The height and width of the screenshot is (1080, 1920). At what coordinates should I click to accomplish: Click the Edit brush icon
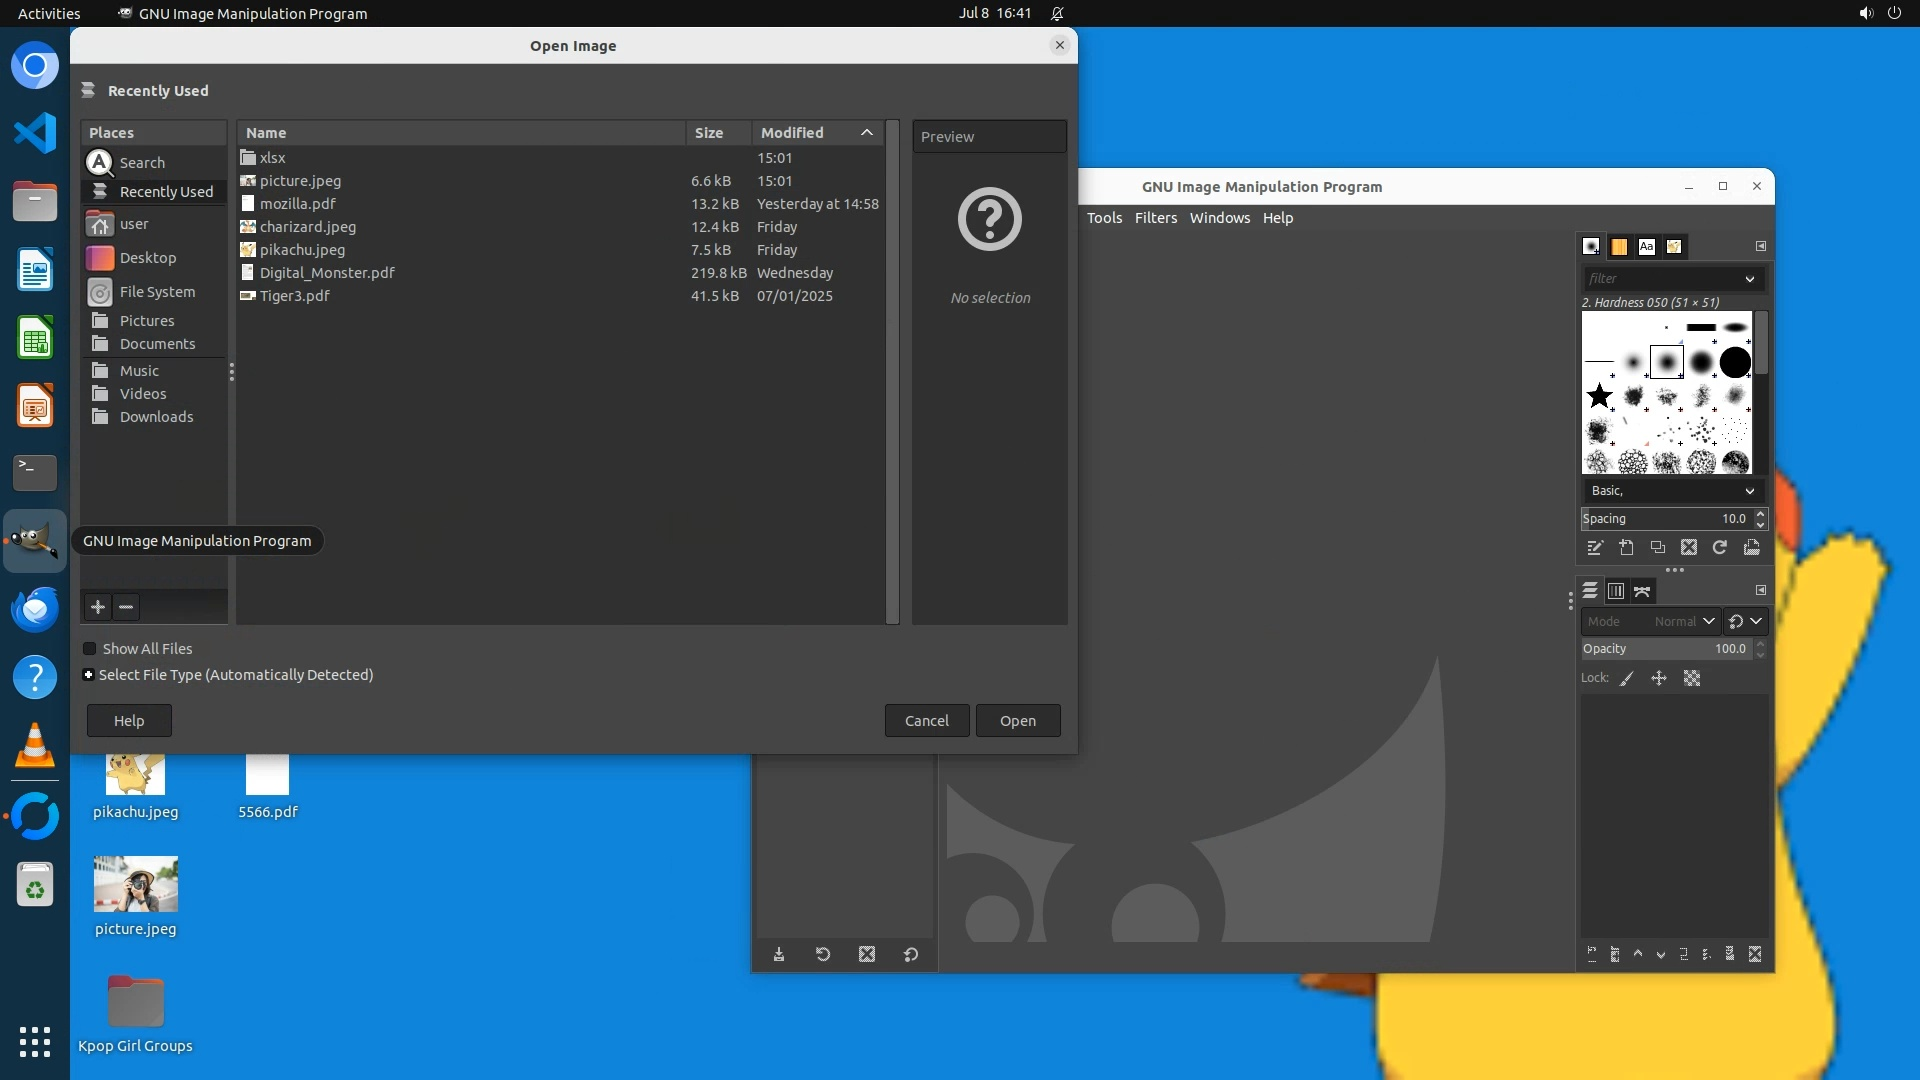[1595, 548]
